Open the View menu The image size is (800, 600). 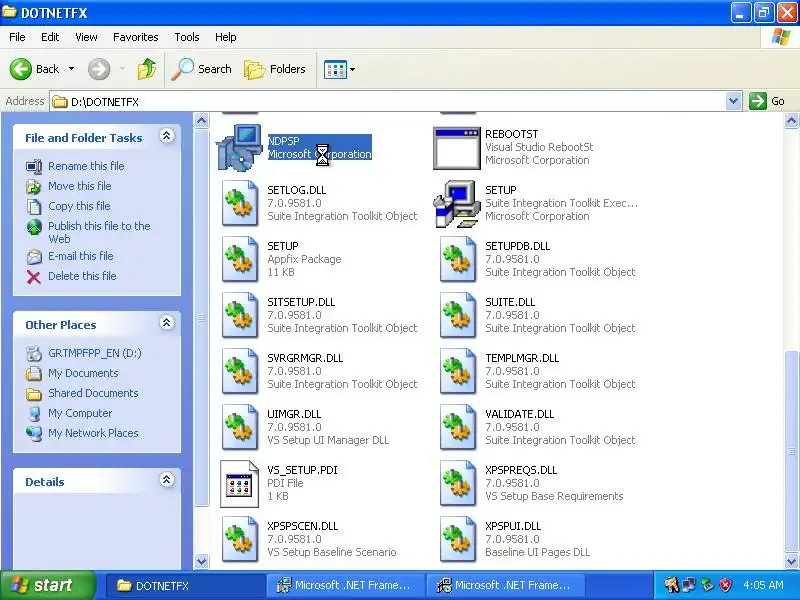86,37
